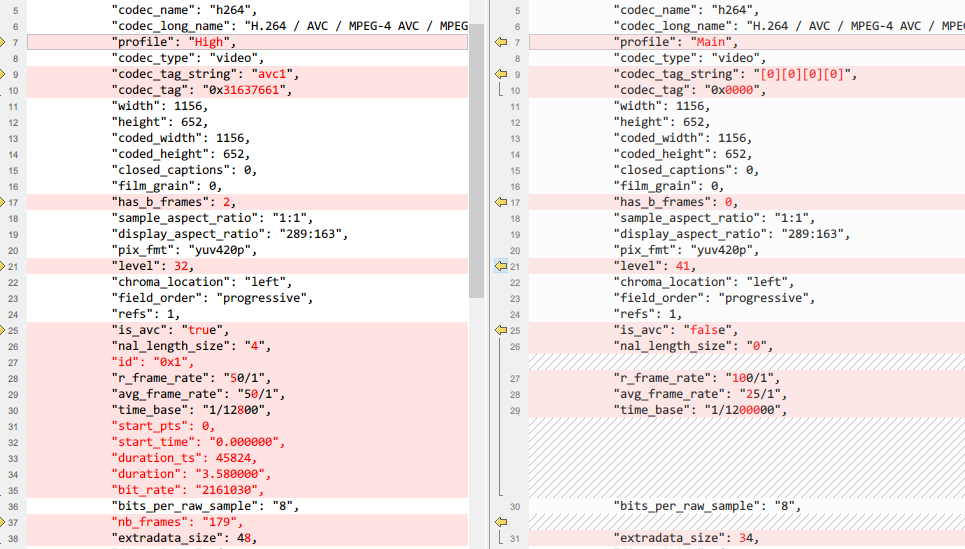Viewport: 965px width, 549px height.
Task: Click right "extradata_size": 34 line
Action: [747, 538]
